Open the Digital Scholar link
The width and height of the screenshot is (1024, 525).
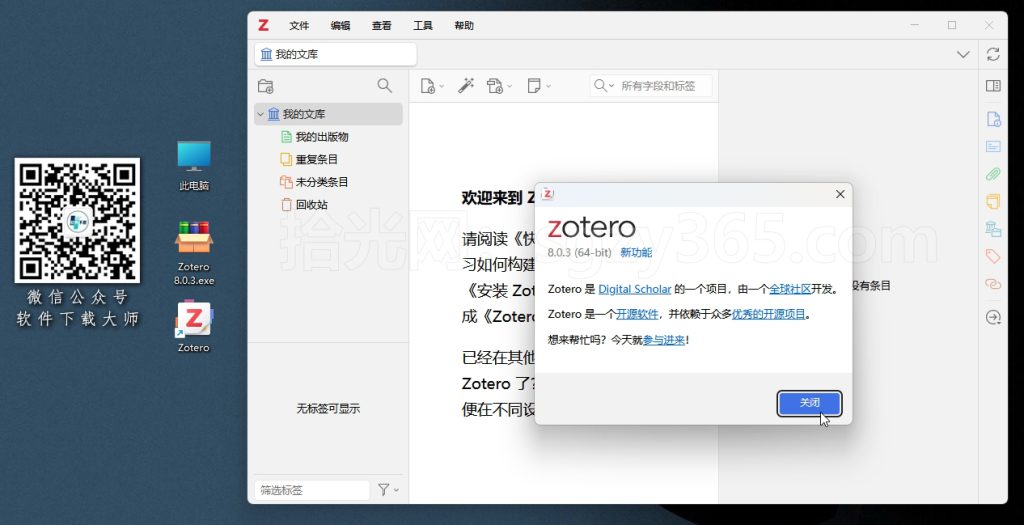coord(635,289)
